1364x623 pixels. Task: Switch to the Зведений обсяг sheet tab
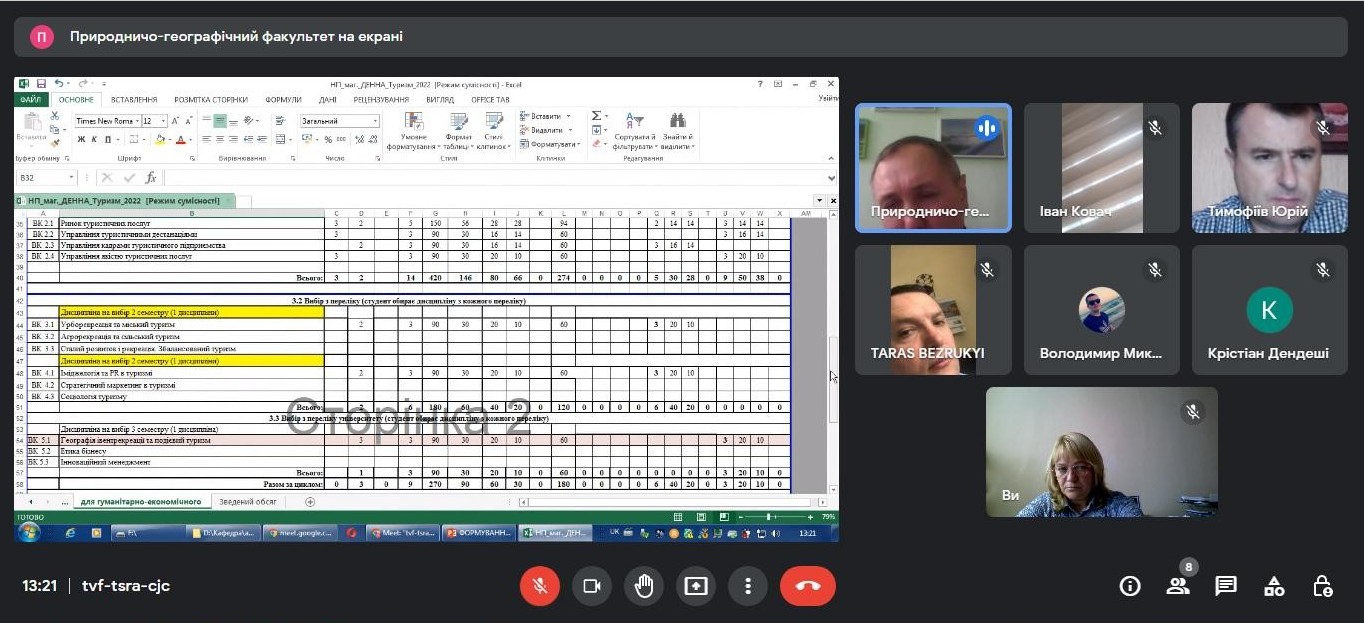point(249,502)
